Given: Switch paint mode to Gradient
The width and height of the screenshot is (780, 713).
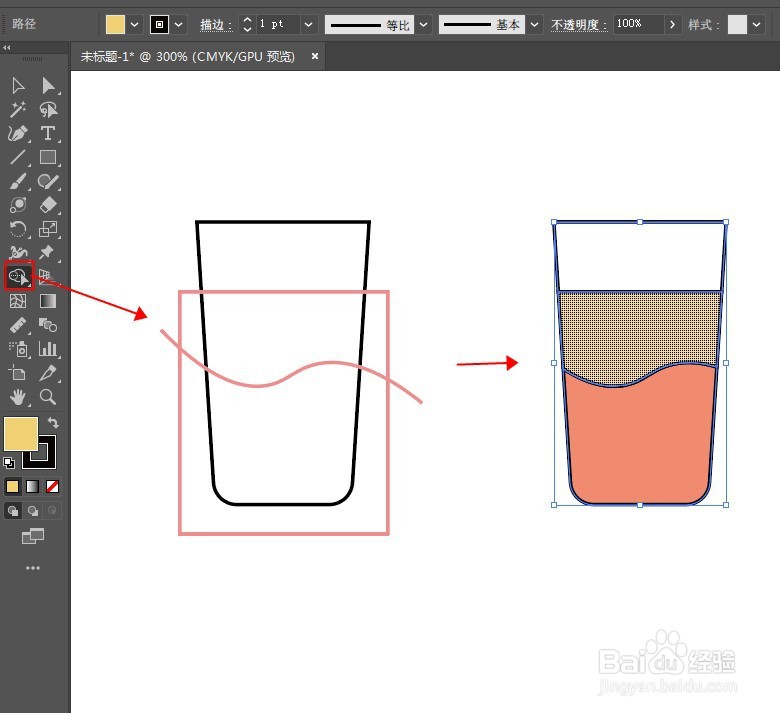Looking at the screenshot, I should coord(32,486).
